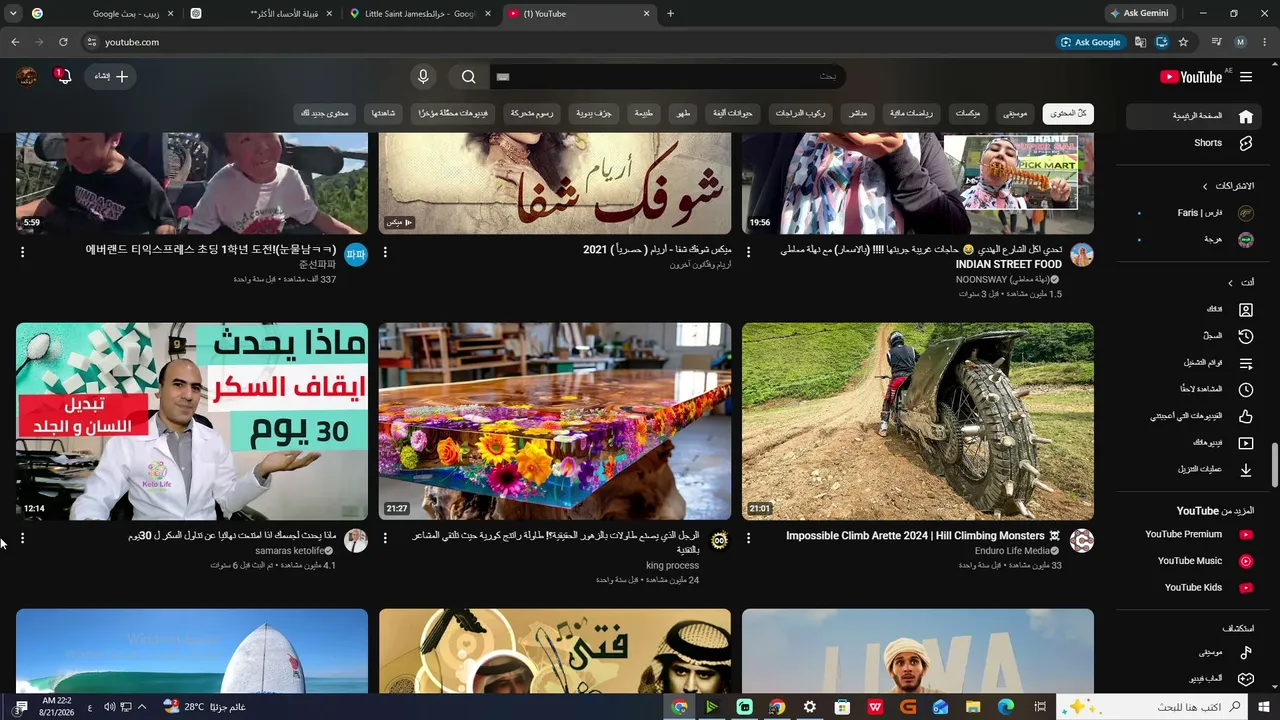Select the ميكسات (Mixes) filter chip
Viewport: 1280px width, 720px height.
click(x=967, y=113)
